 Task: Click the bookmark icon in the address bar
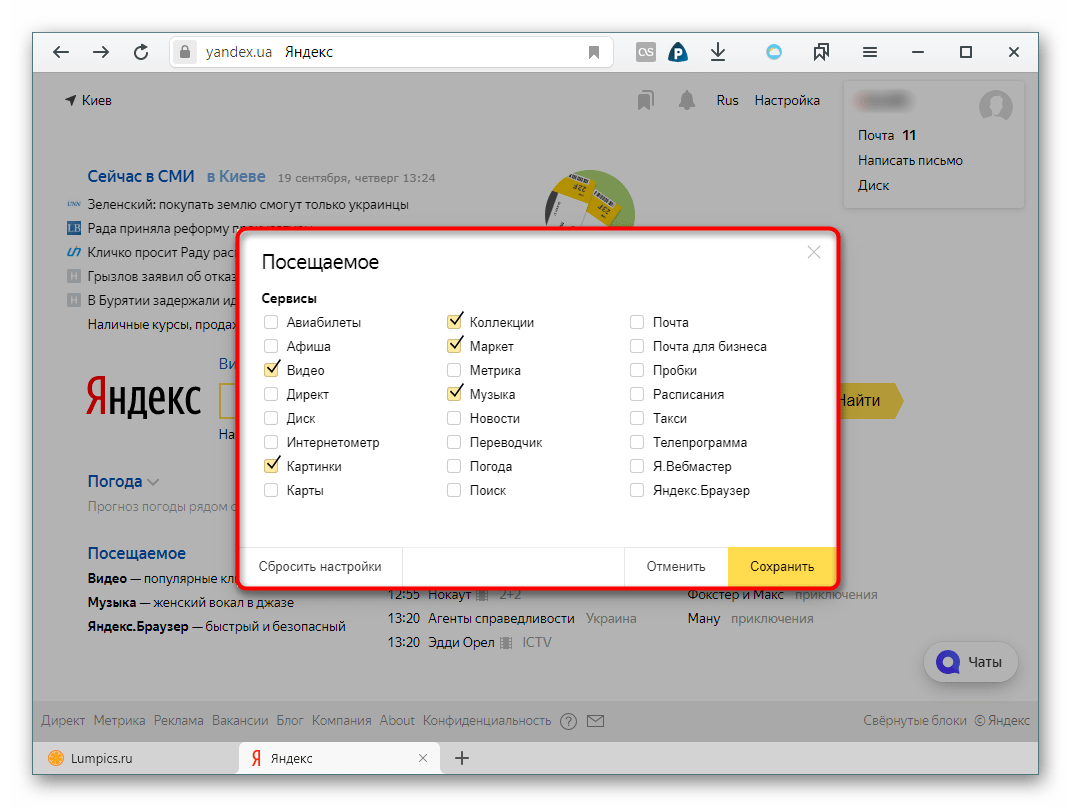pyautogui.click(x=594, y=53)
